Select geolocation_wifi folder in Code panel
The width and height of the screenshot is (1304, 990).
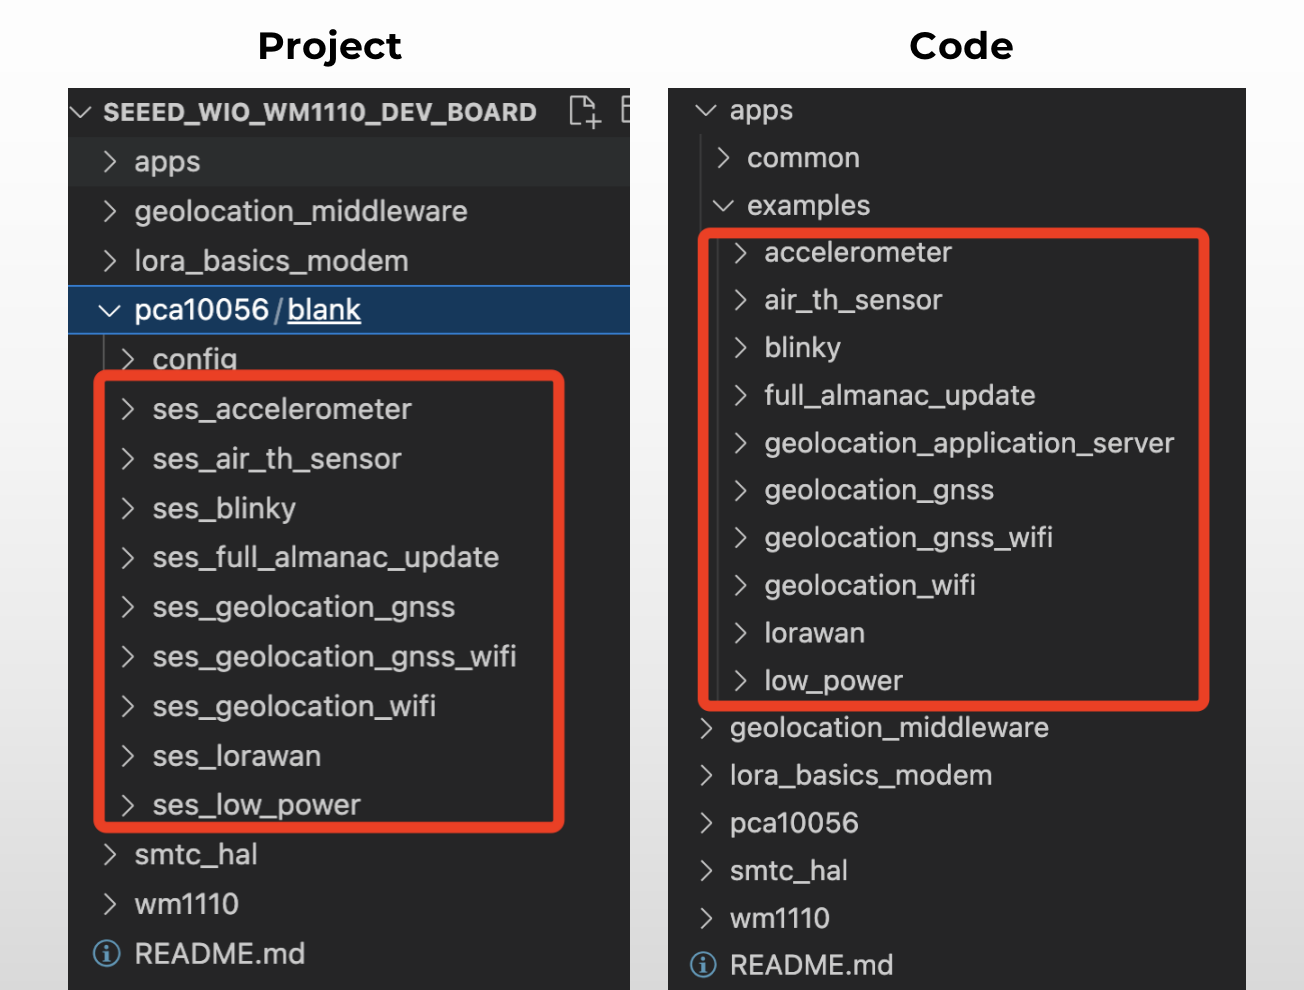pos(869,585)
